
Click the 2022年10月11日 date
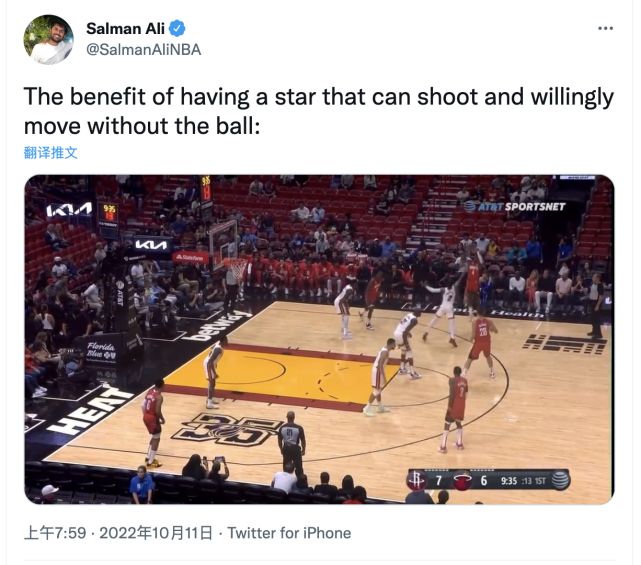click(x=156, y=533)
